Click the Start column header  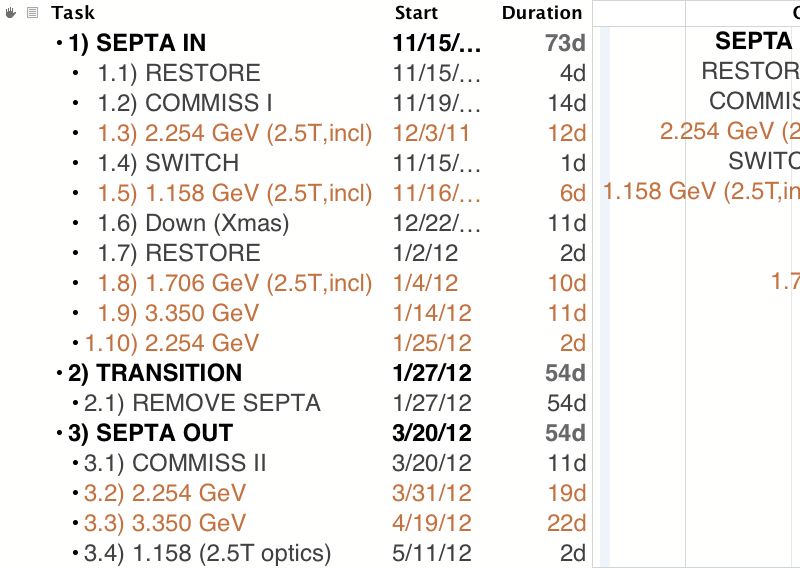click(x=416, y=13)
